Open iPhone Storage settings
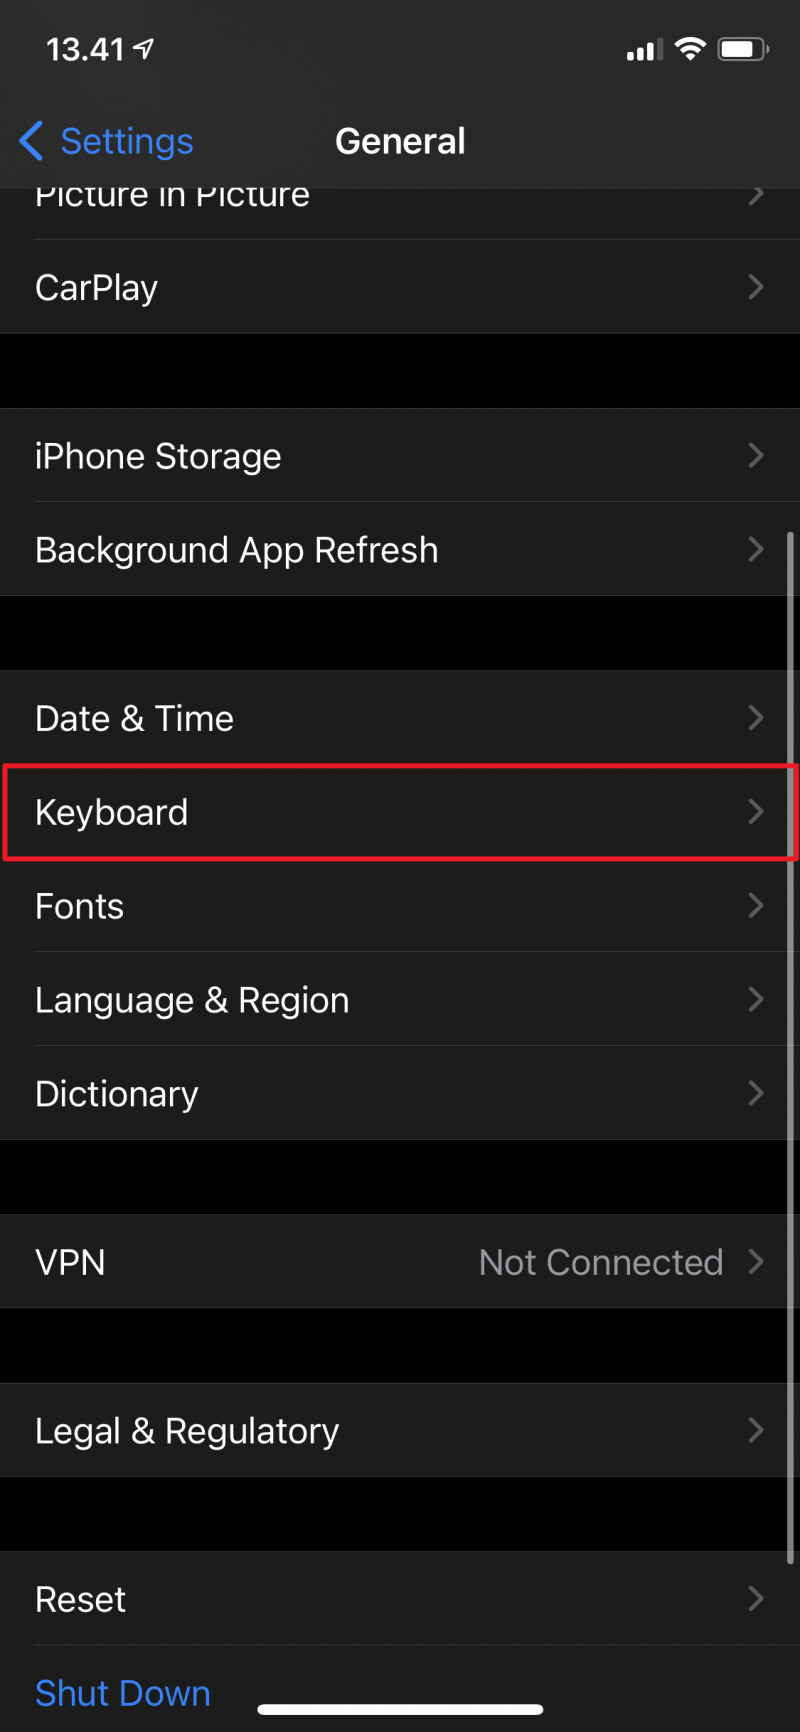800x1732 pixels. click(158, 456)
